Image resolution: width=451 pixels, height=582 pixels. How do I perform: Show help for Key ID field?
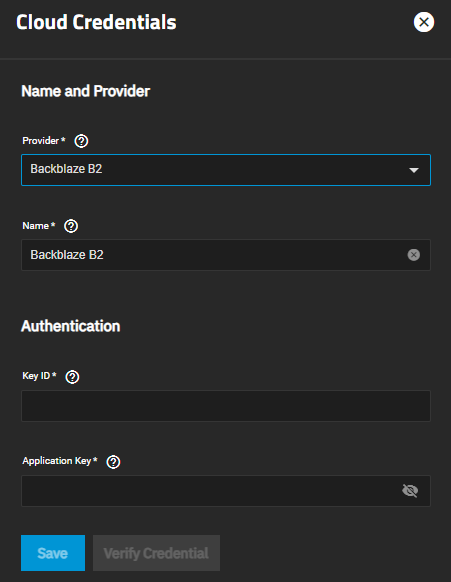tap(72, 377)
